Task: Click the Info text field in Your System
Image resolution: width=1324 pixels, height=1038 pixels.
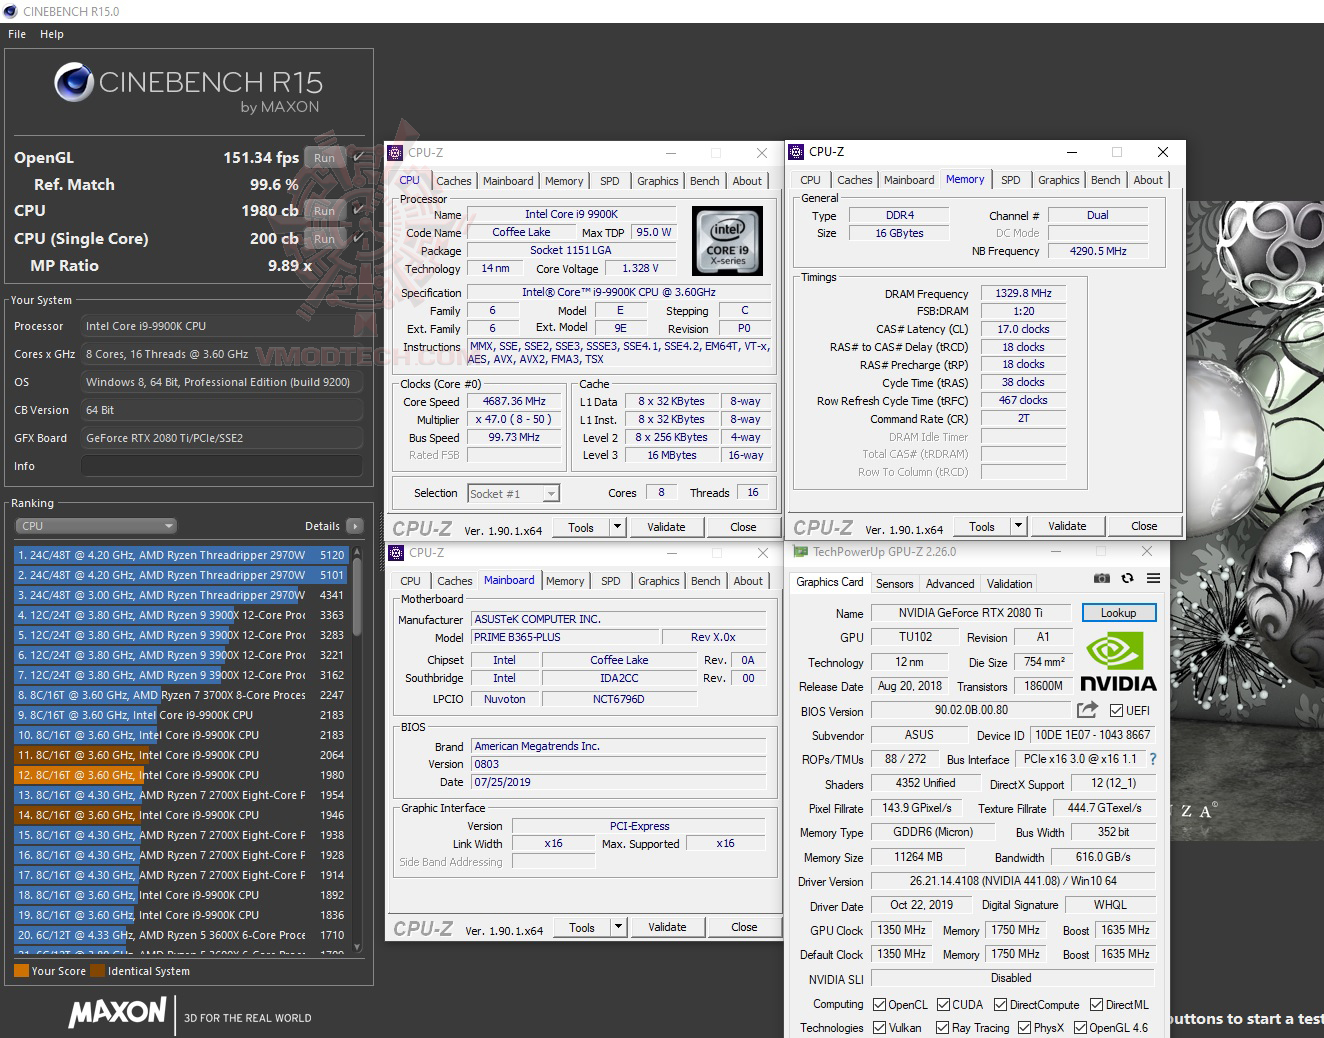Action: point(222,466)
